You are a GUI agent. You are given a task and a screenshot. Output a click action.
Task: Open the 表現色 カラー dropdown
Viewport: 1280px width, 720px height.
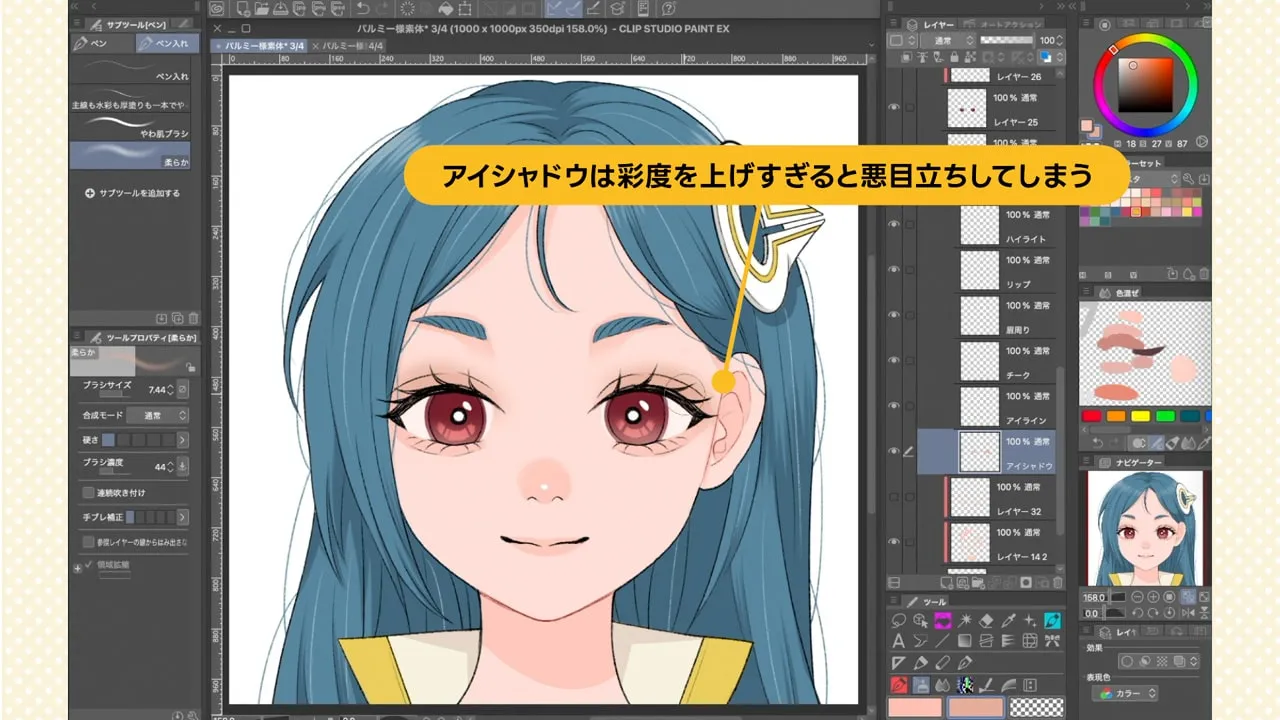[1127, 693]
